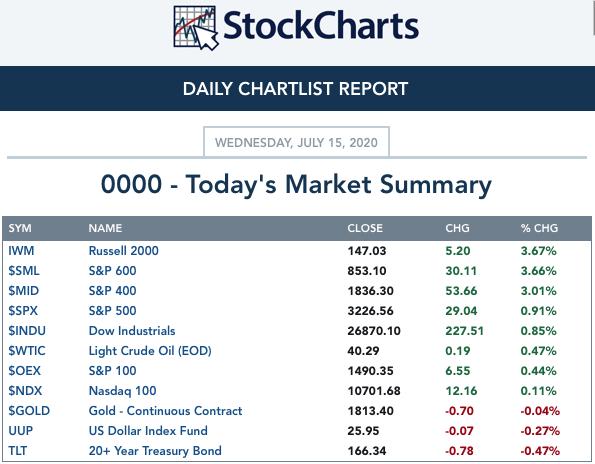Open the $SML symbol link
595x464 pixels.
(x=24, y=271)
